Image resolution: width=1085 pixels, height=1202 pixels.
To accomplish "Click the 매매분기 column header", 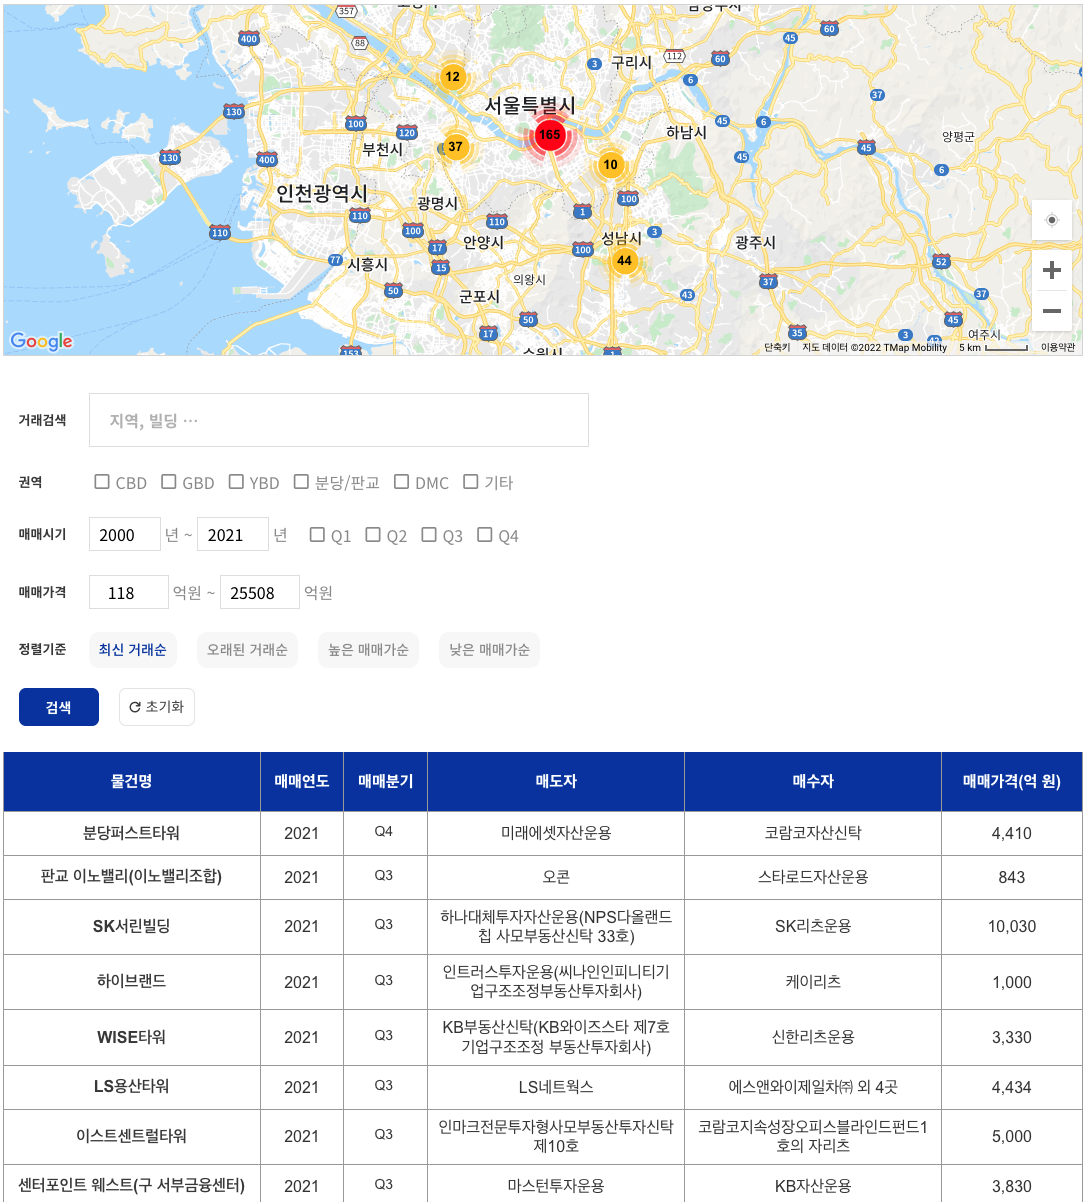I will pos(385,782).
